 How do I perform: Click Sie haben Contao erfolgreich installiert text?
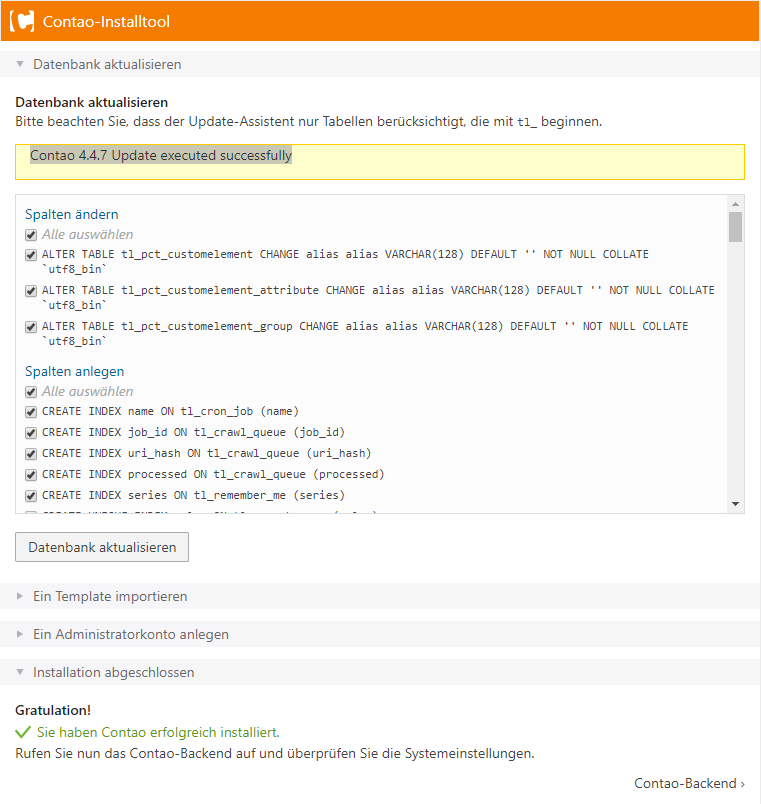tap(158, 732)
